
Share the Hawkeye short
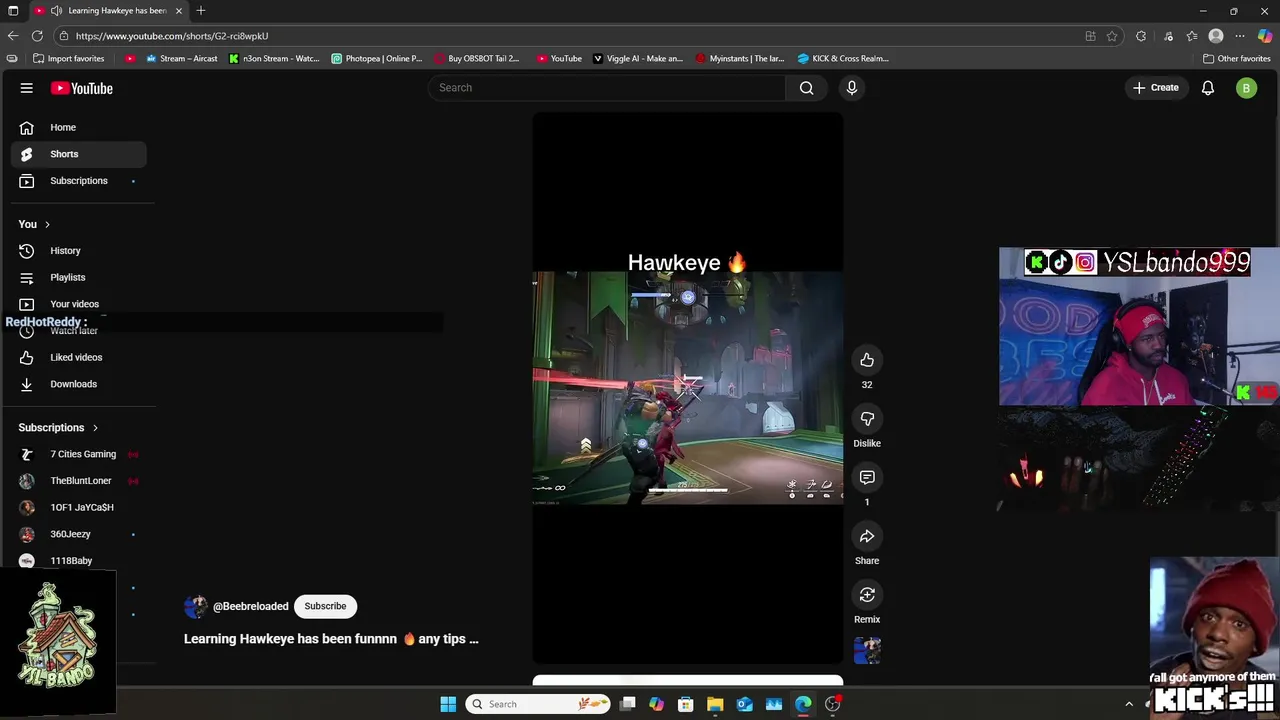tap(867, 537)
